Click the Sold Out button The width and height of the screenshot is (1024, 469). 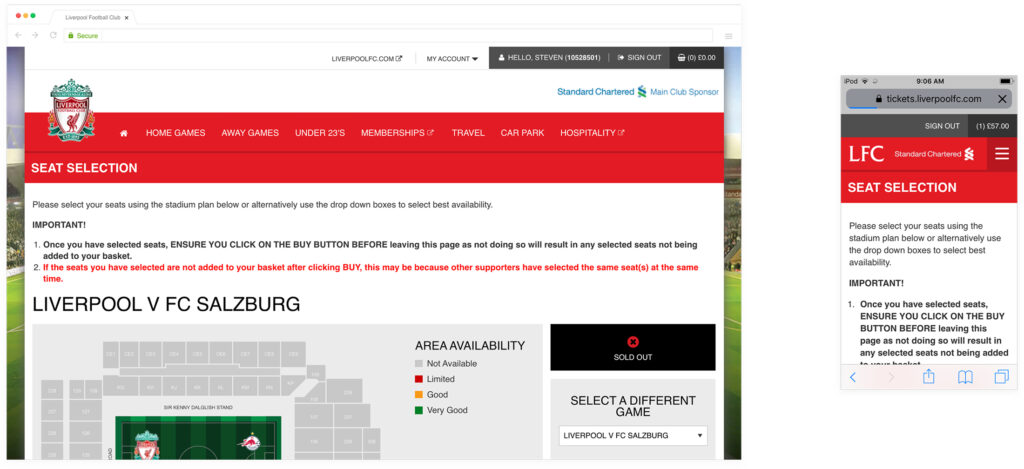point(632,347)
